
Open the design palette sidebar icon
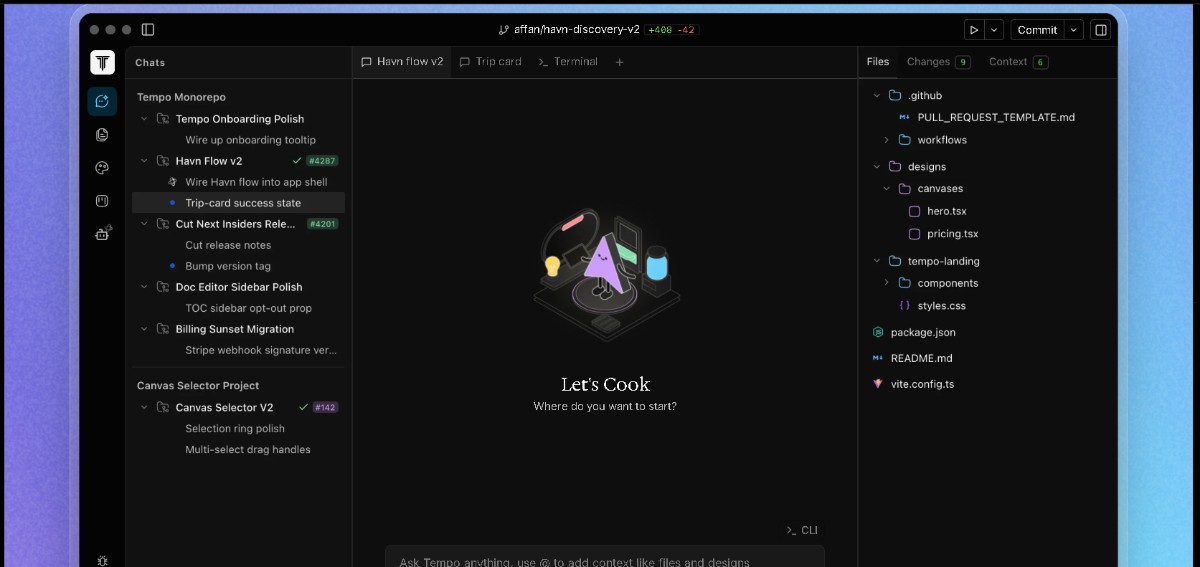(x=102, y=167)
